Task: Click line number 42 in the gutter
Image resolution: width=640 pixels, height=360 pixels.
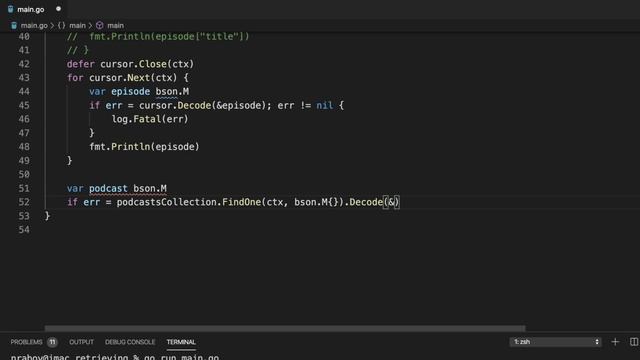Action: pyautogui.click(x=24, y=64)
